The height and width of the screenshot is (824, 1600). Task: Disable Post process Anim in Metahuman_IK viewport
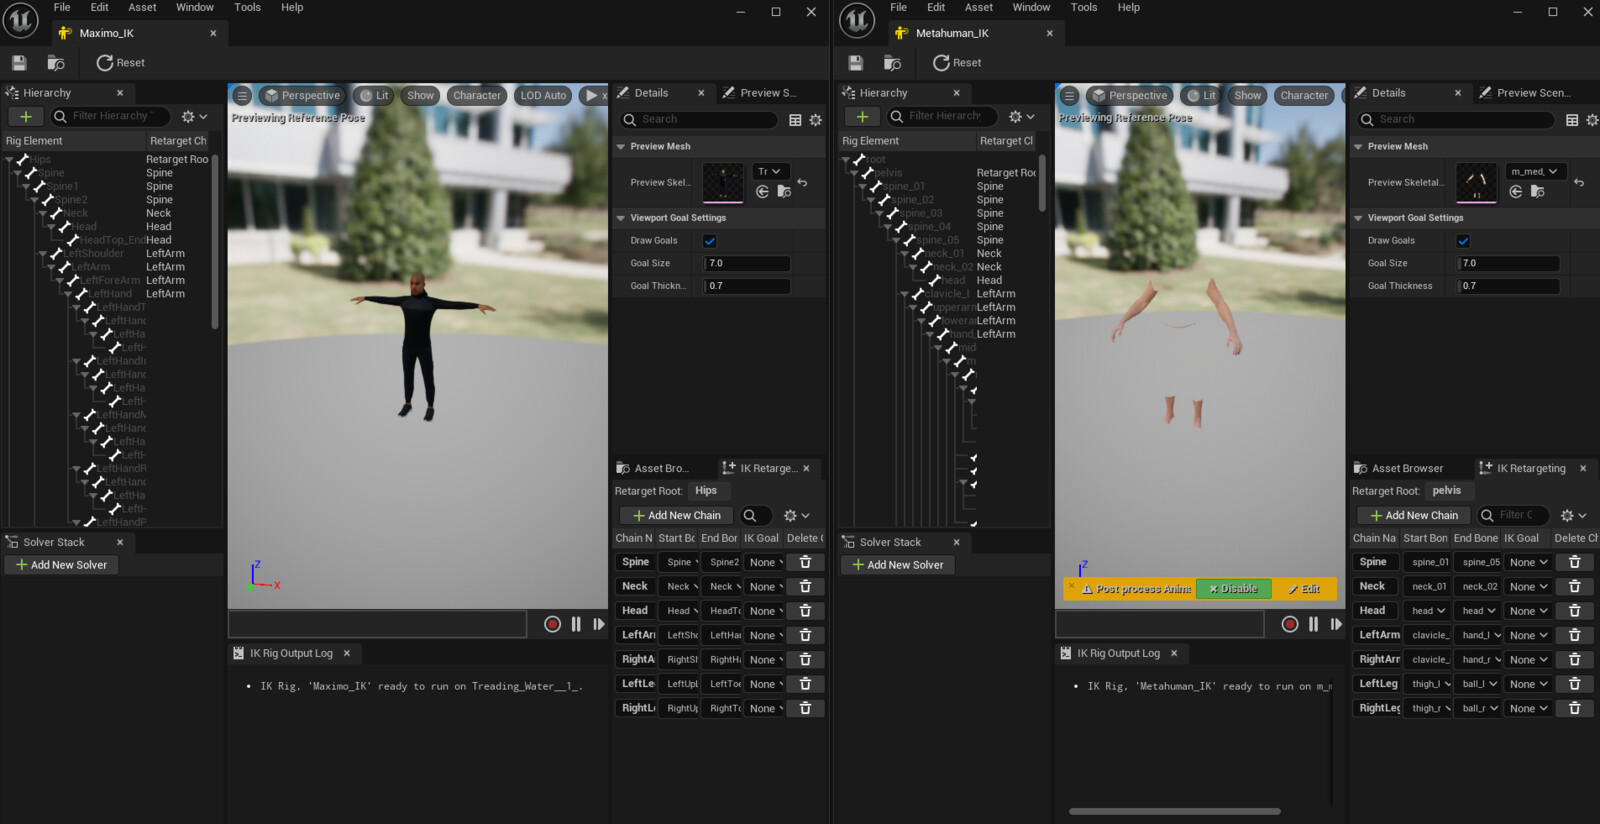coord(1233,589)
